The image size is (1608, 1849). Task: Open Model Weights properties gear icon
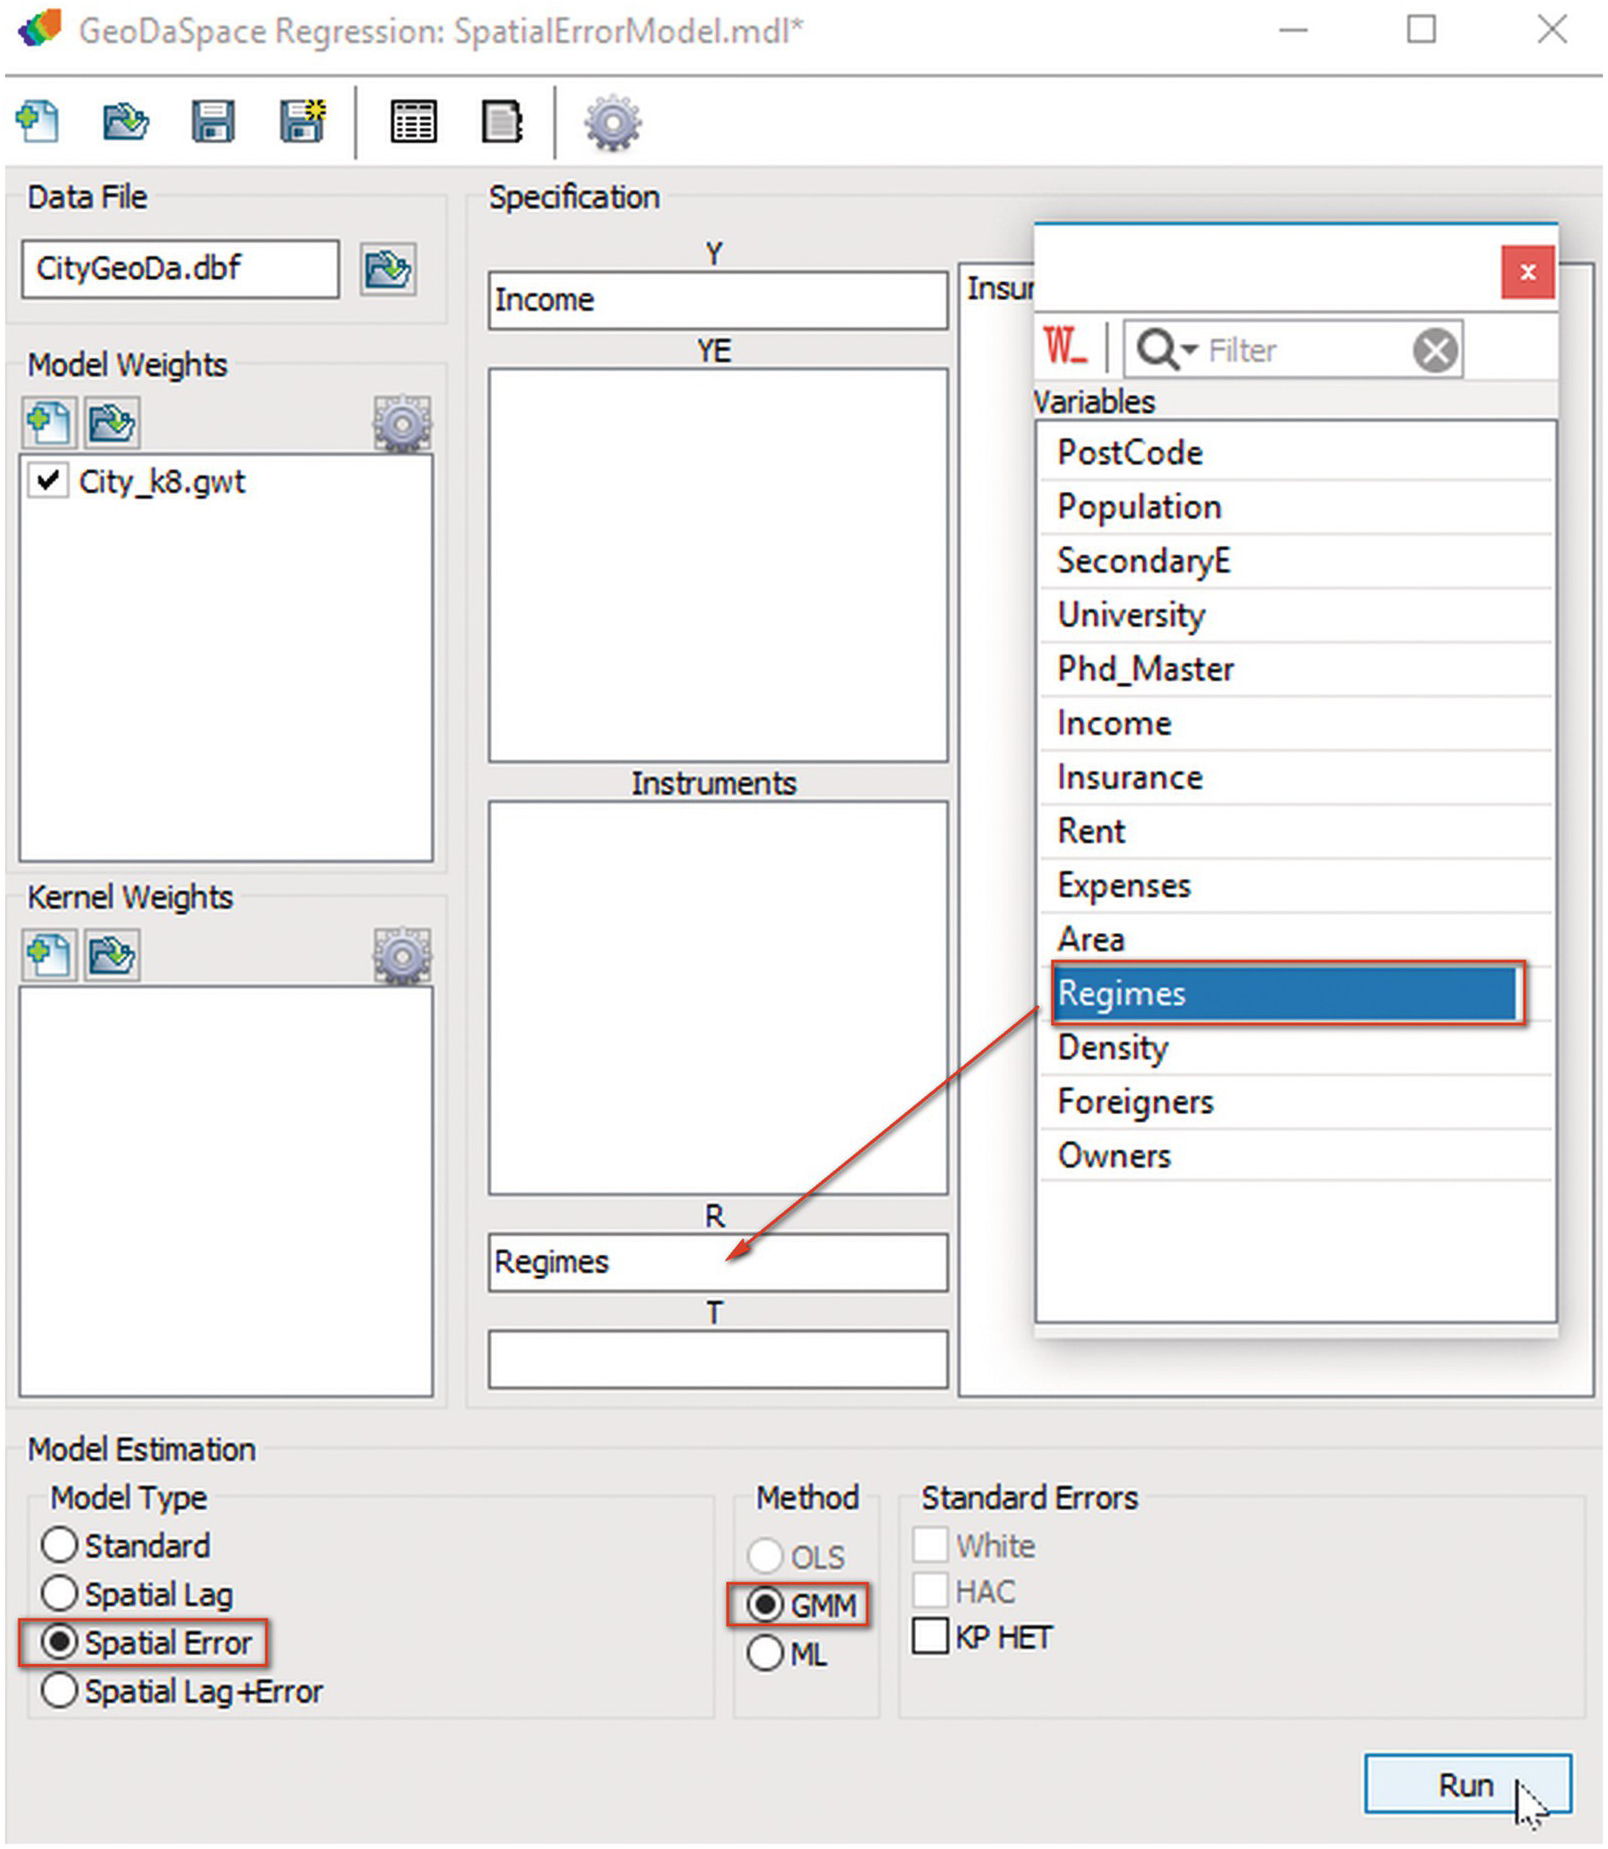click(x=402, y=424)
